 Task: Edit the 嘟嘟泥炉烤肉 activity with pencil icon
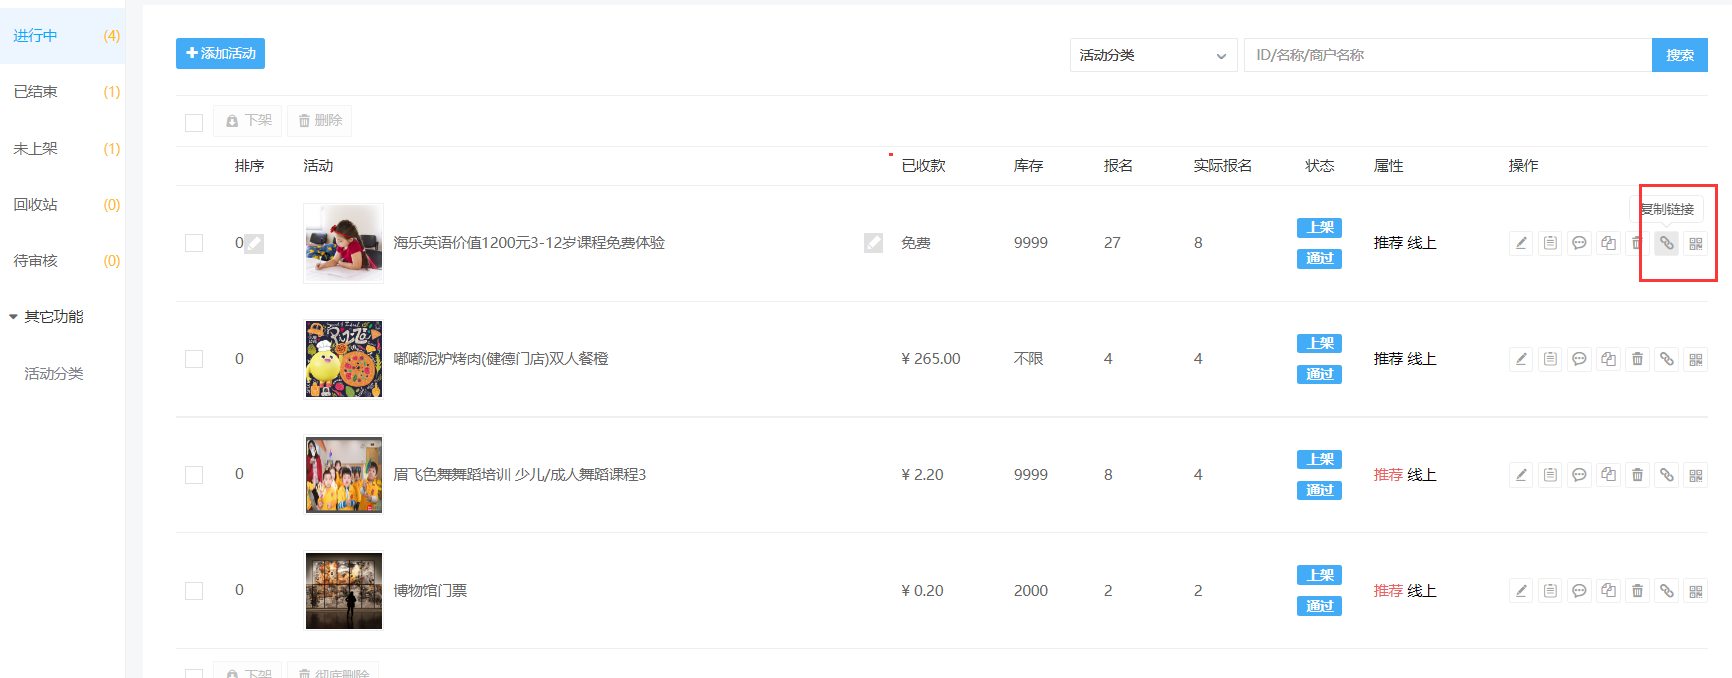[x=1521, y=359]
